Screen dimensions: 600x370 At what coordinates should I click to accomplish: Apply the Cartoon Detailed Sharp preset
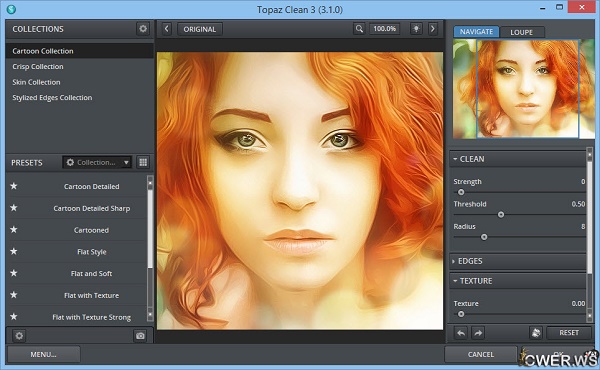coord(91,208)
